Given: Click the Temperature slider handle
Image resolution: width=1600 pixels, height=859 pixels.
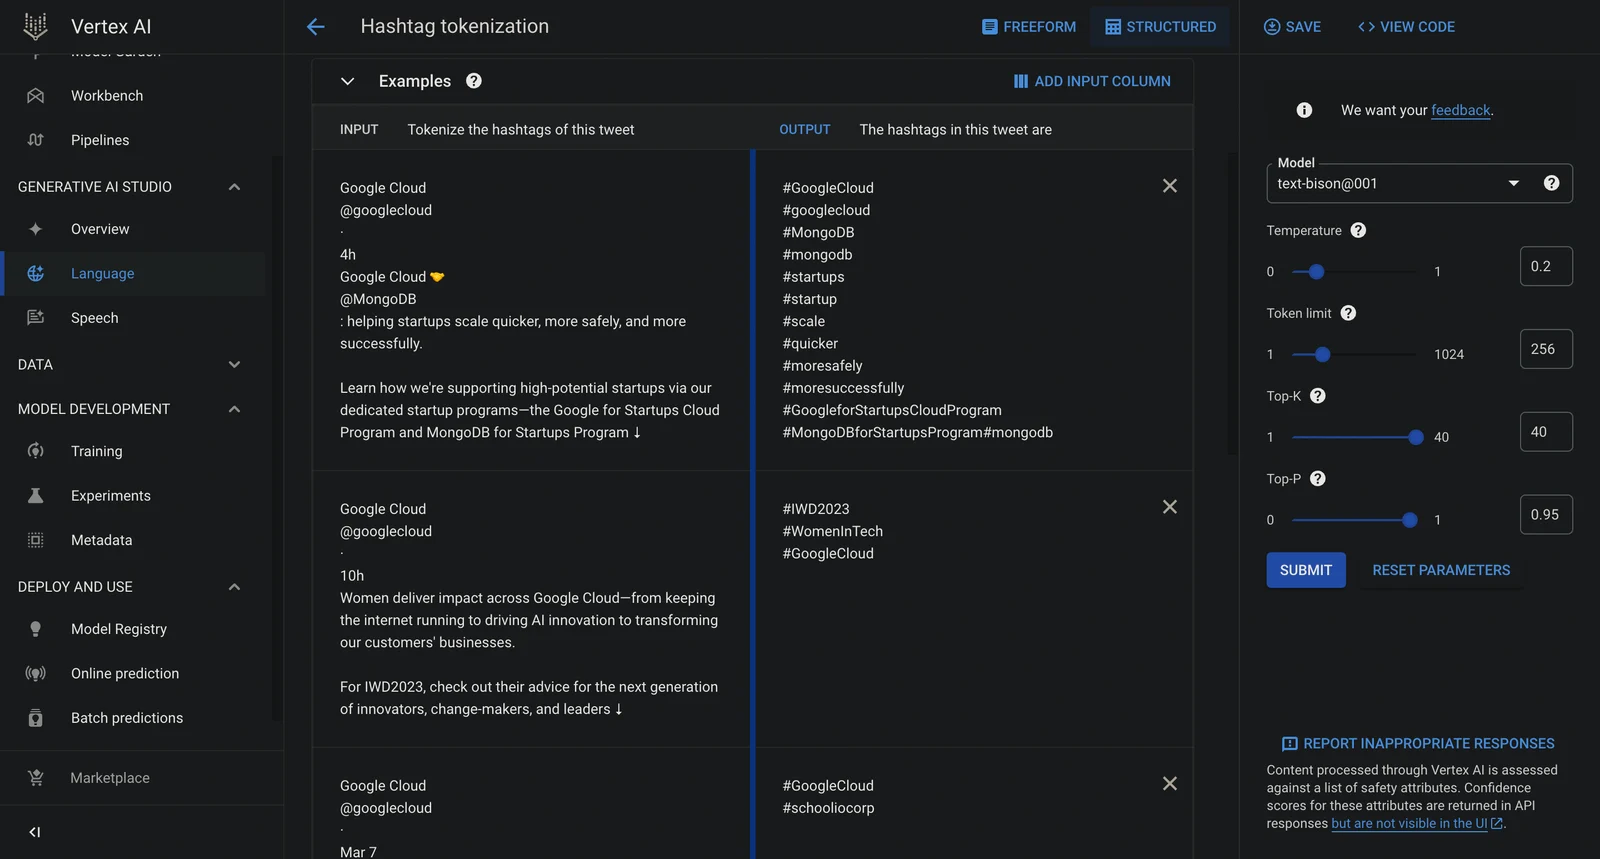Looking at the screenshot, I should coord(1316,271).
